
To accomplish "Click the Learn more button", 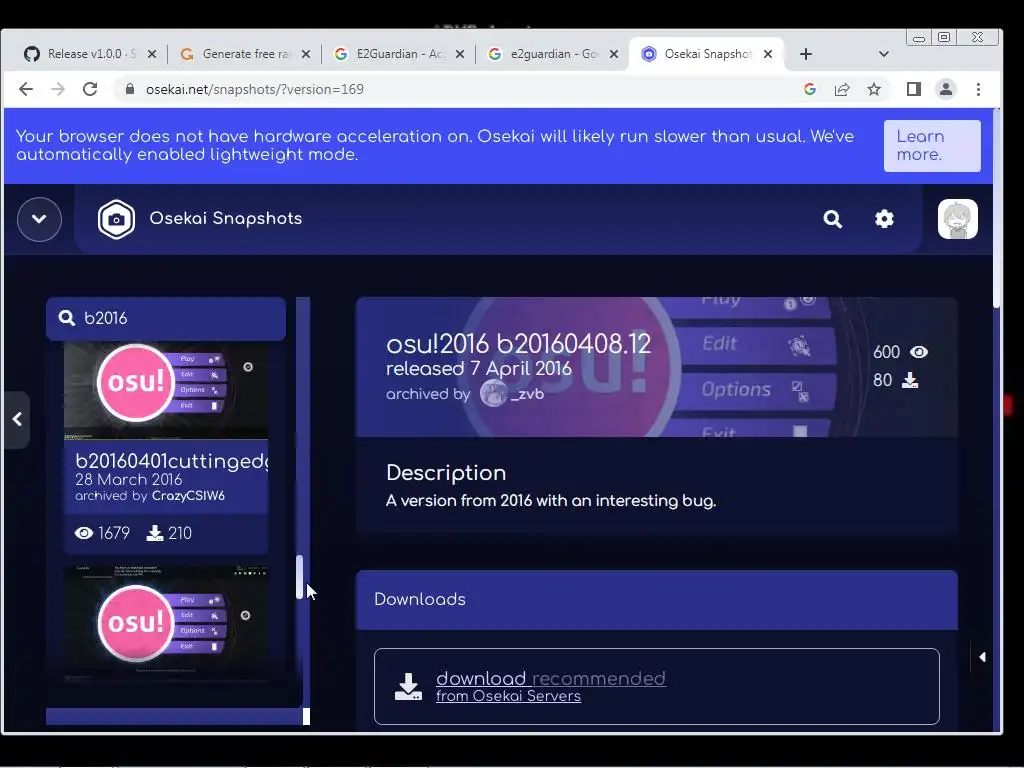I will tap(932, 146).
